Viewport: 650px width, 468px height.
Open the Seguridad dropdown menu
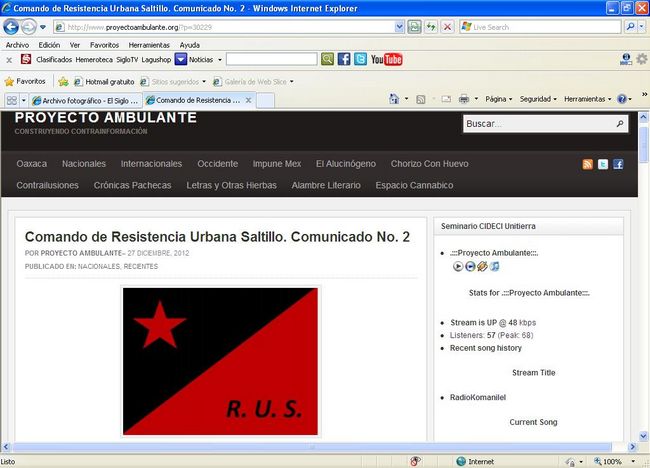coord(539,100)
